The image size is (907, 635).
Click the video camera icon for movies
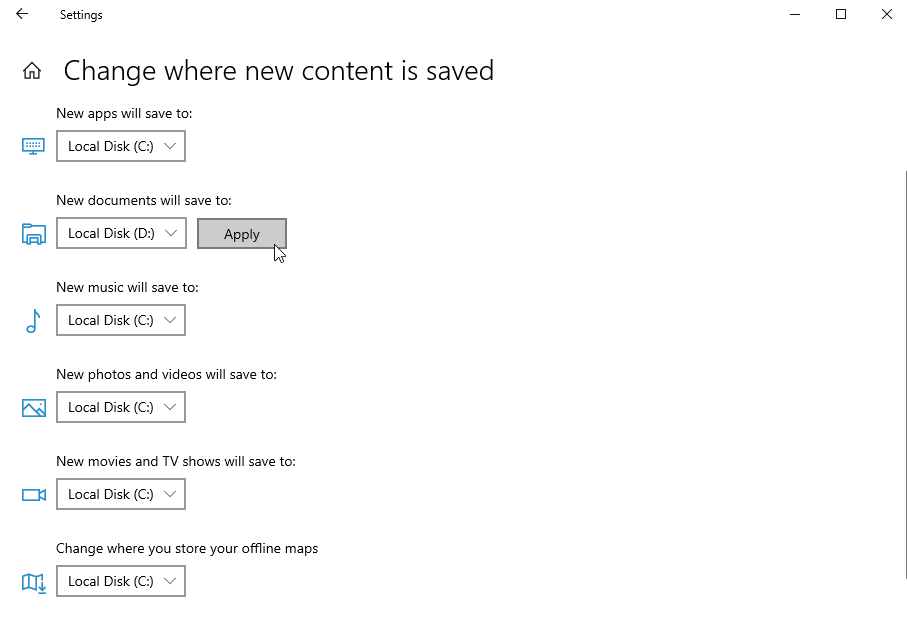coord(34,495)
